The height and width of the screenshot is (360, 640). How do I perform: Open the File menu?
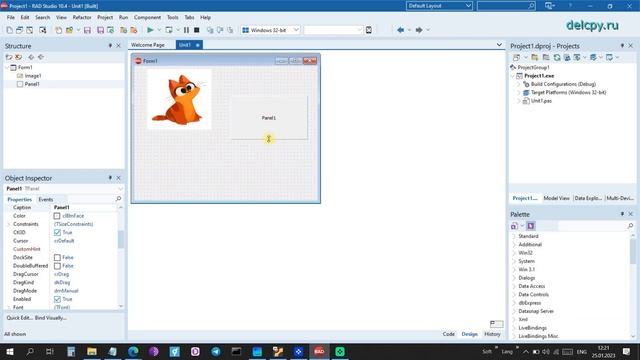tap(11, 18)
